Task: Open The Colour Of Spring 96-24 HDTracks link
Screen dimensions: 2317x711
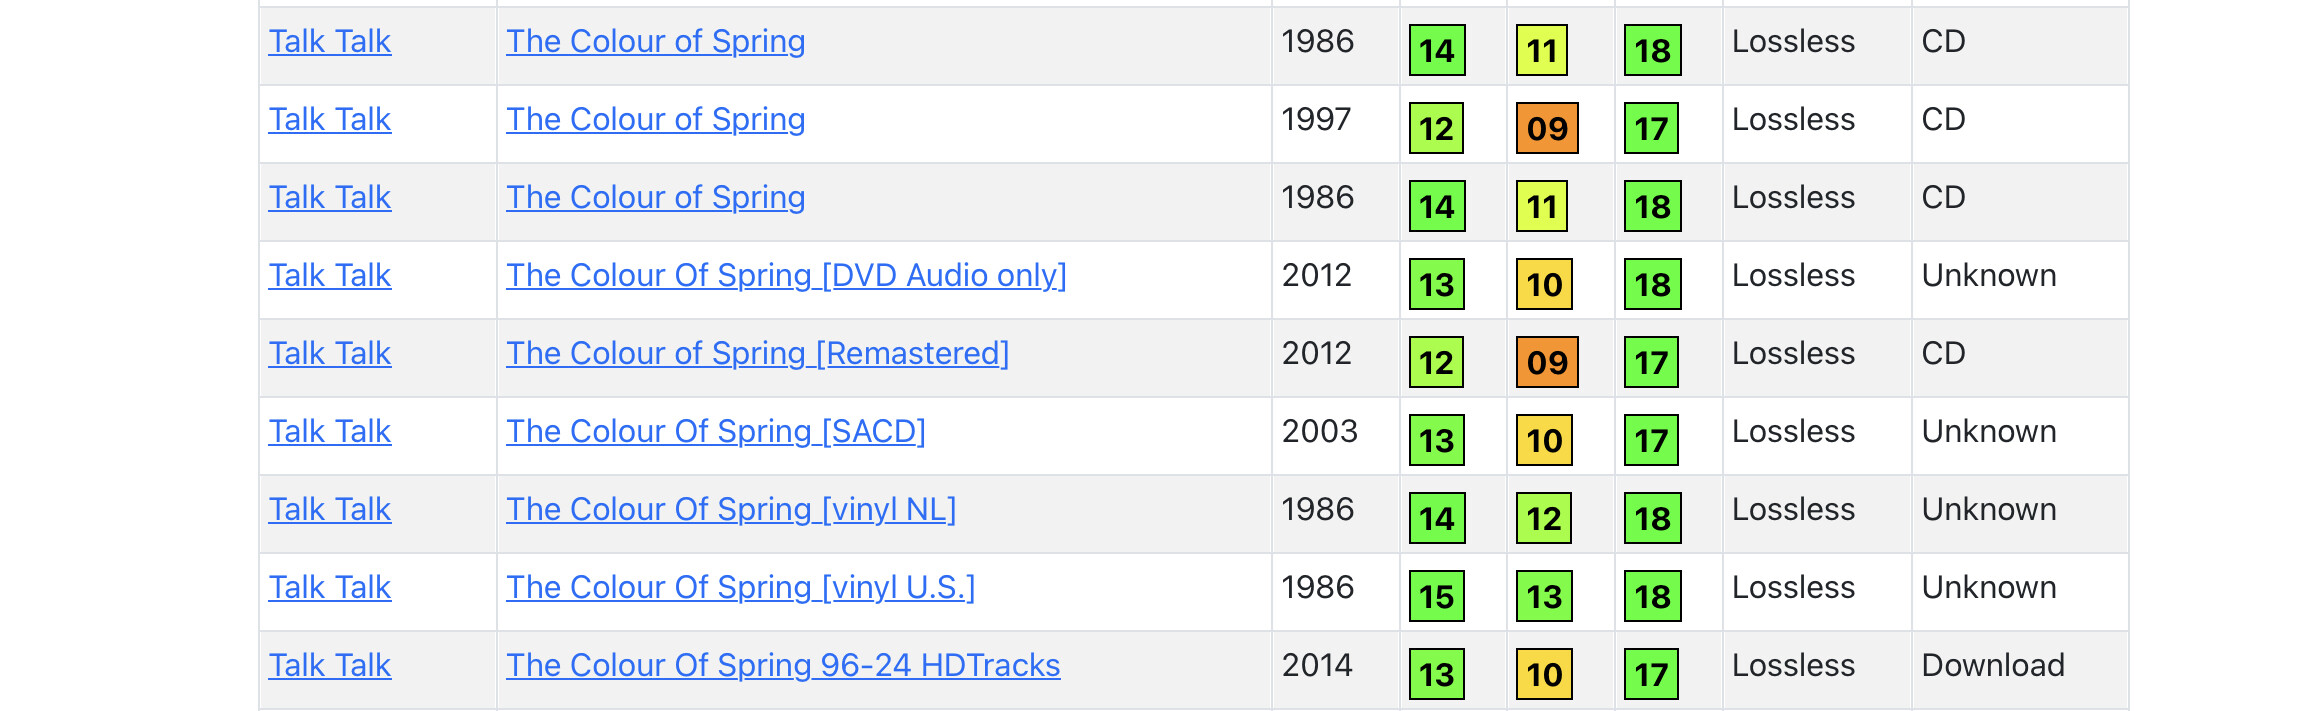Action: coord(783,665)
